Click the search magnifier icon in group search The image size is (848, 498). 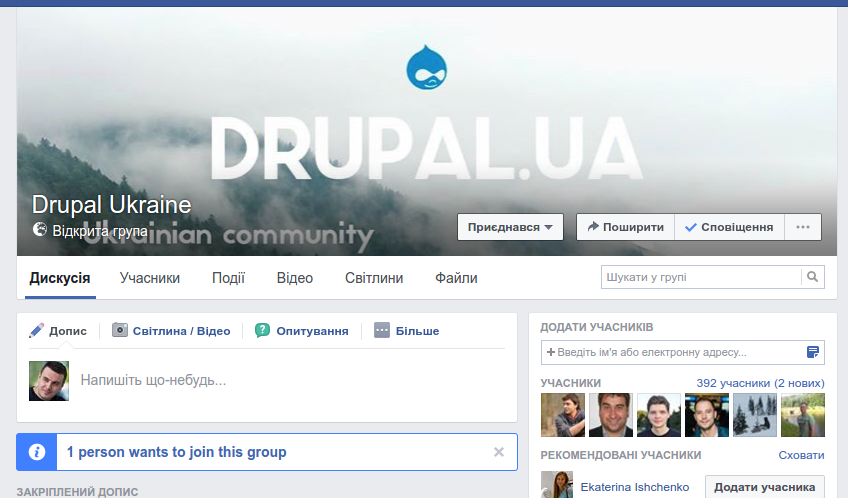point(813,277)
